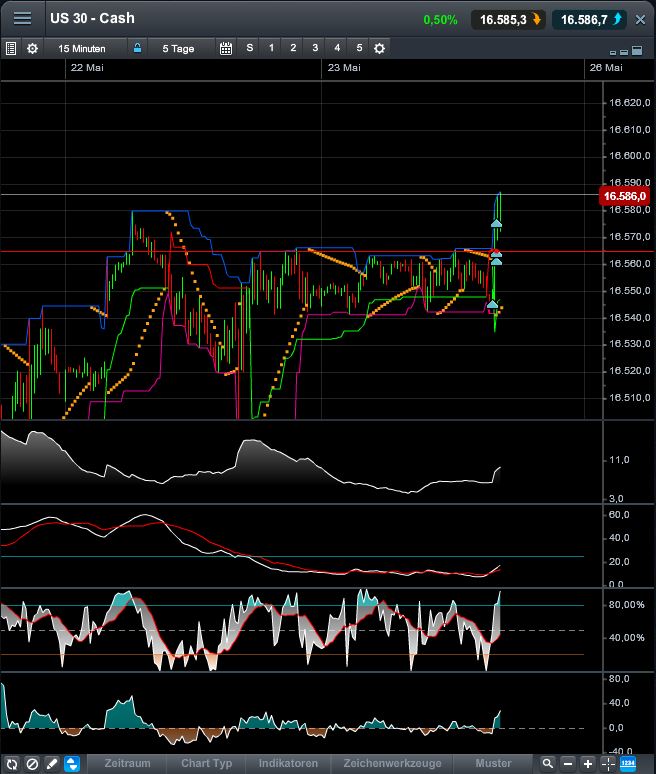Viewport: 656px width, 774px height.
Task: Open the Indikatoren menu
Action: pos(288,764)
